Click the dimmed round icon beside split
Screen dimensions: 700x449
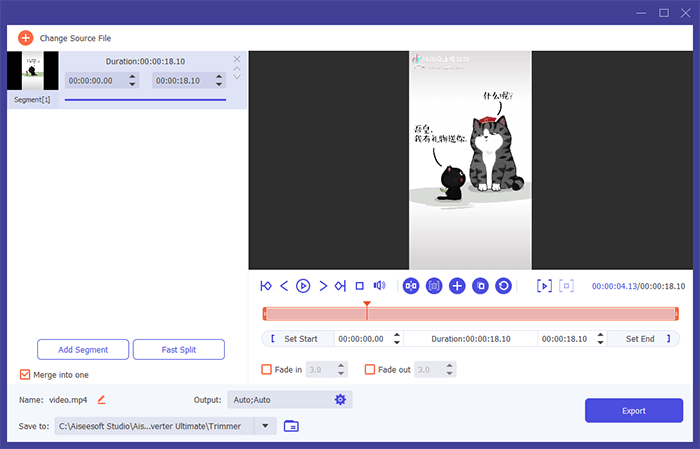434,286
